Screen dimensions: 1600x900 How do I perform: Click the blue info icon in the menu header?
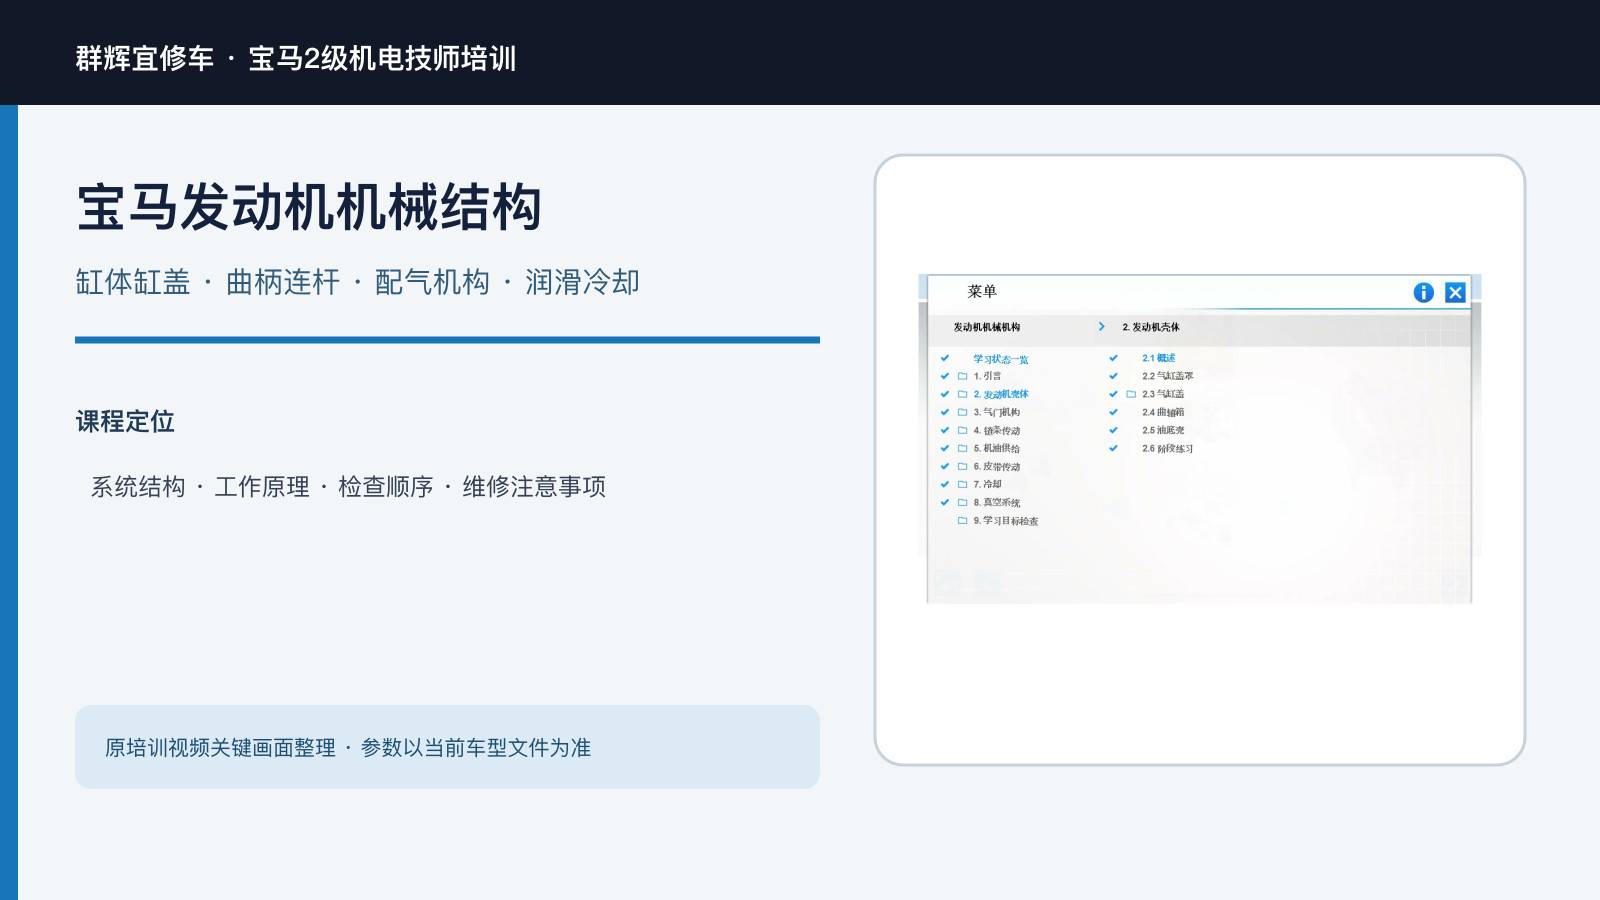pyautogui.click(x=1423, y=292)
